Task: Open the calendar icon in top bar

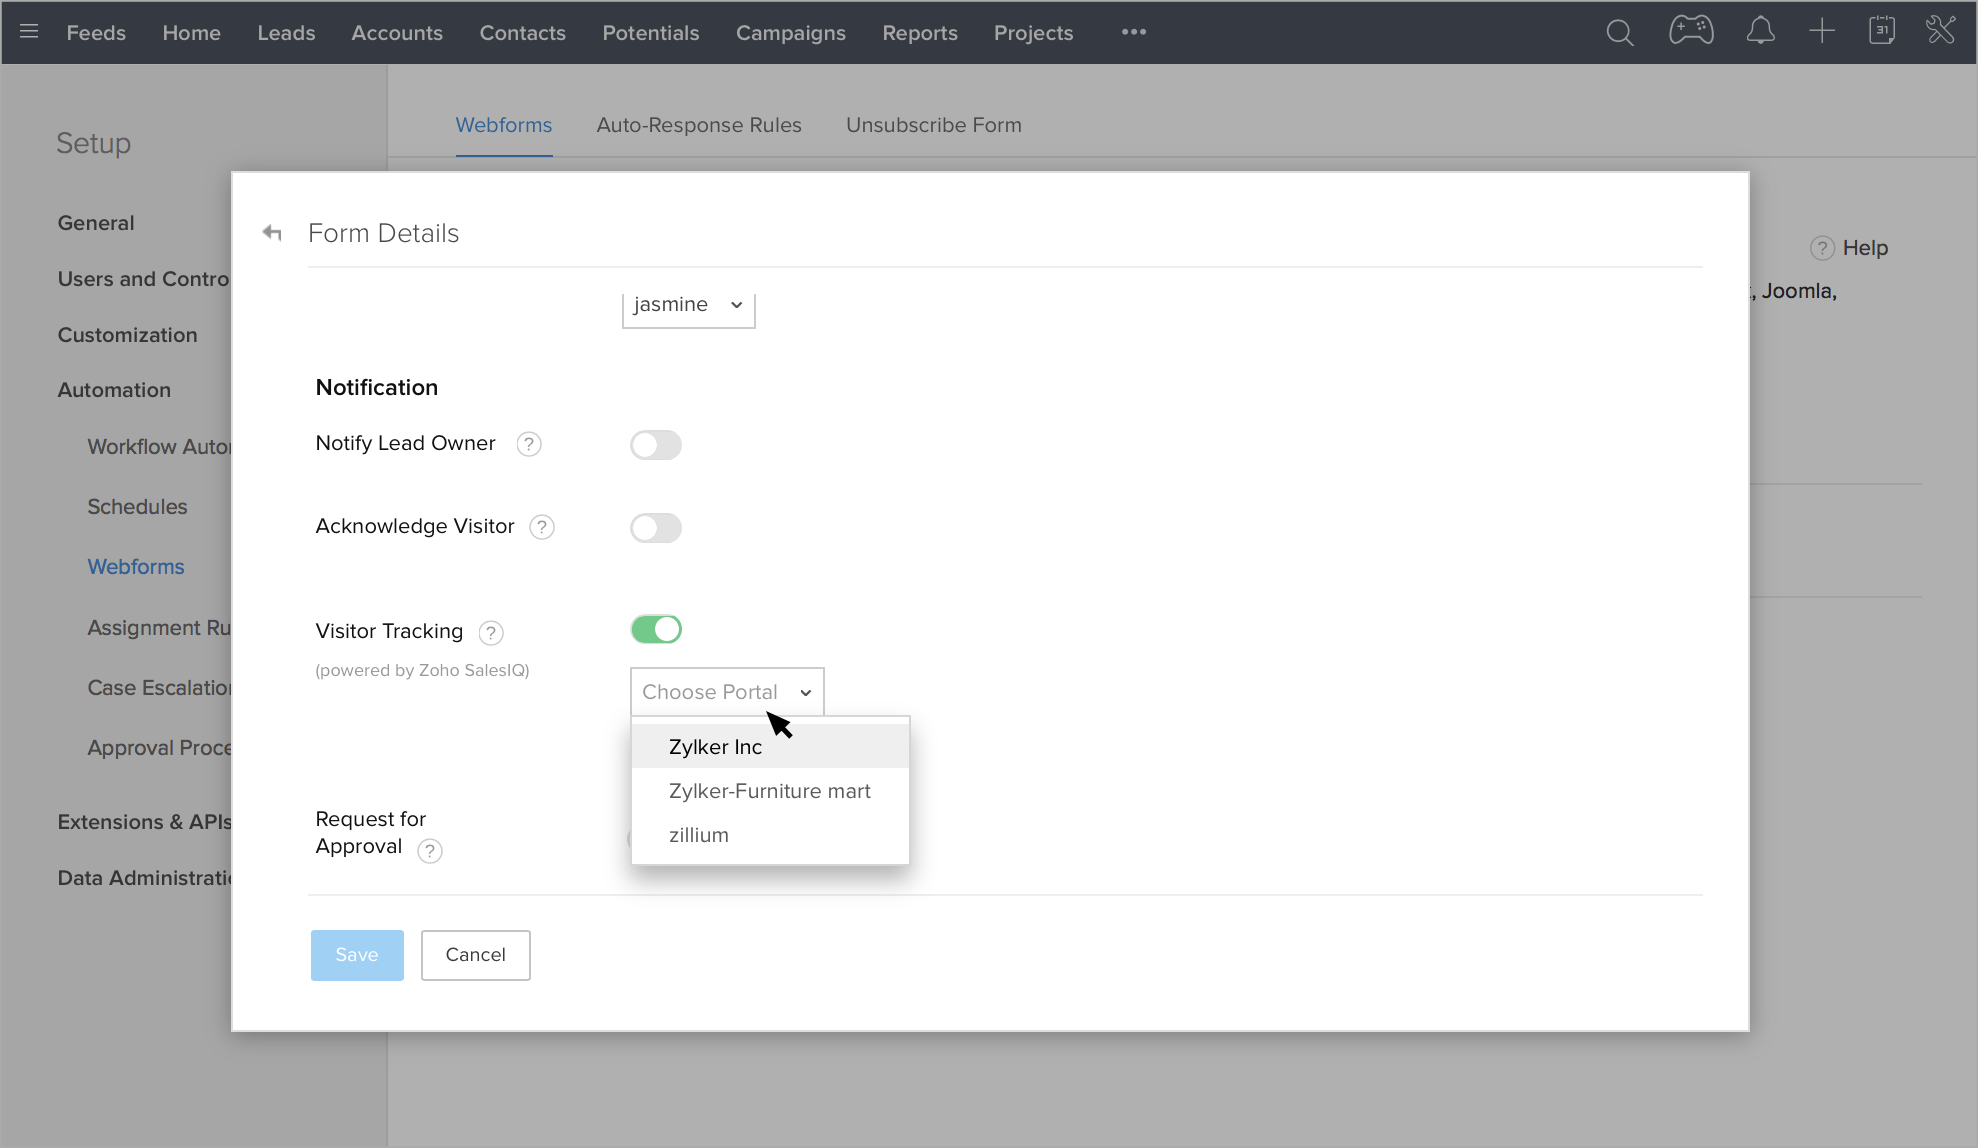Action: coord(1882,31)
